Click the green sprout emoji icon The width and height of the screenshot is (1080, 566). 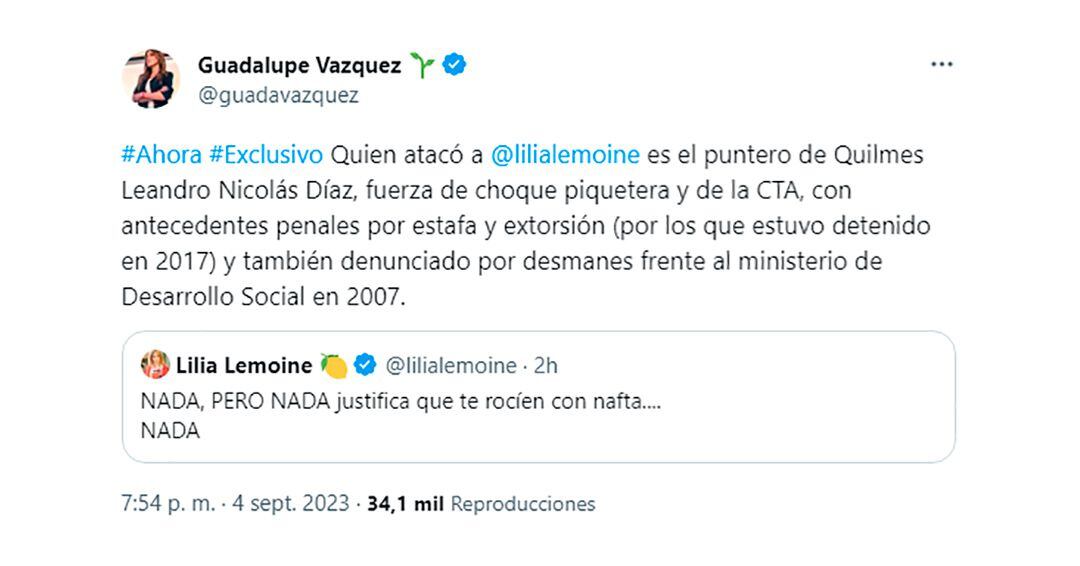[x=423, y=66]
